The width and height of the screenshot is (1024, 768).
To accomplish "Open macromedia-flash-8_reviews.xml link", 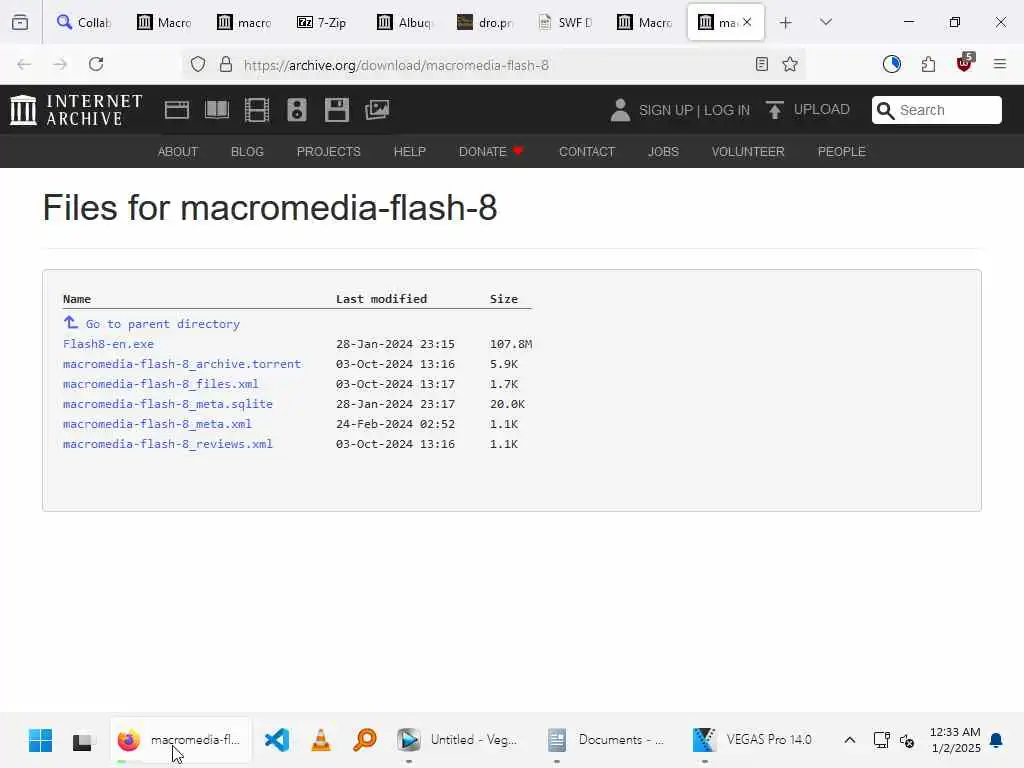I will click(x=168, y=444).
